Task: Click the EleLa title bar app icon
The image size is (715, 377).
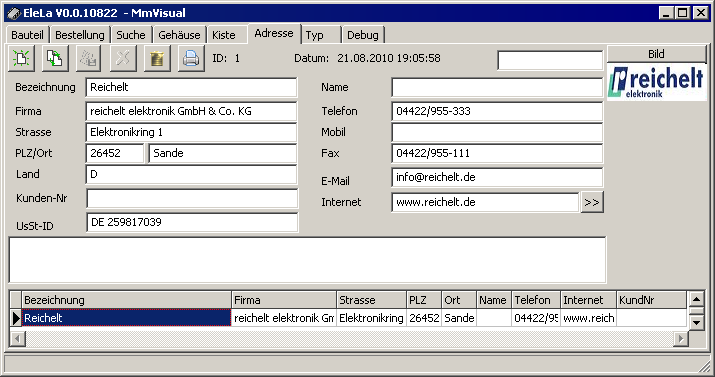Action: click(x=14, y=13)
